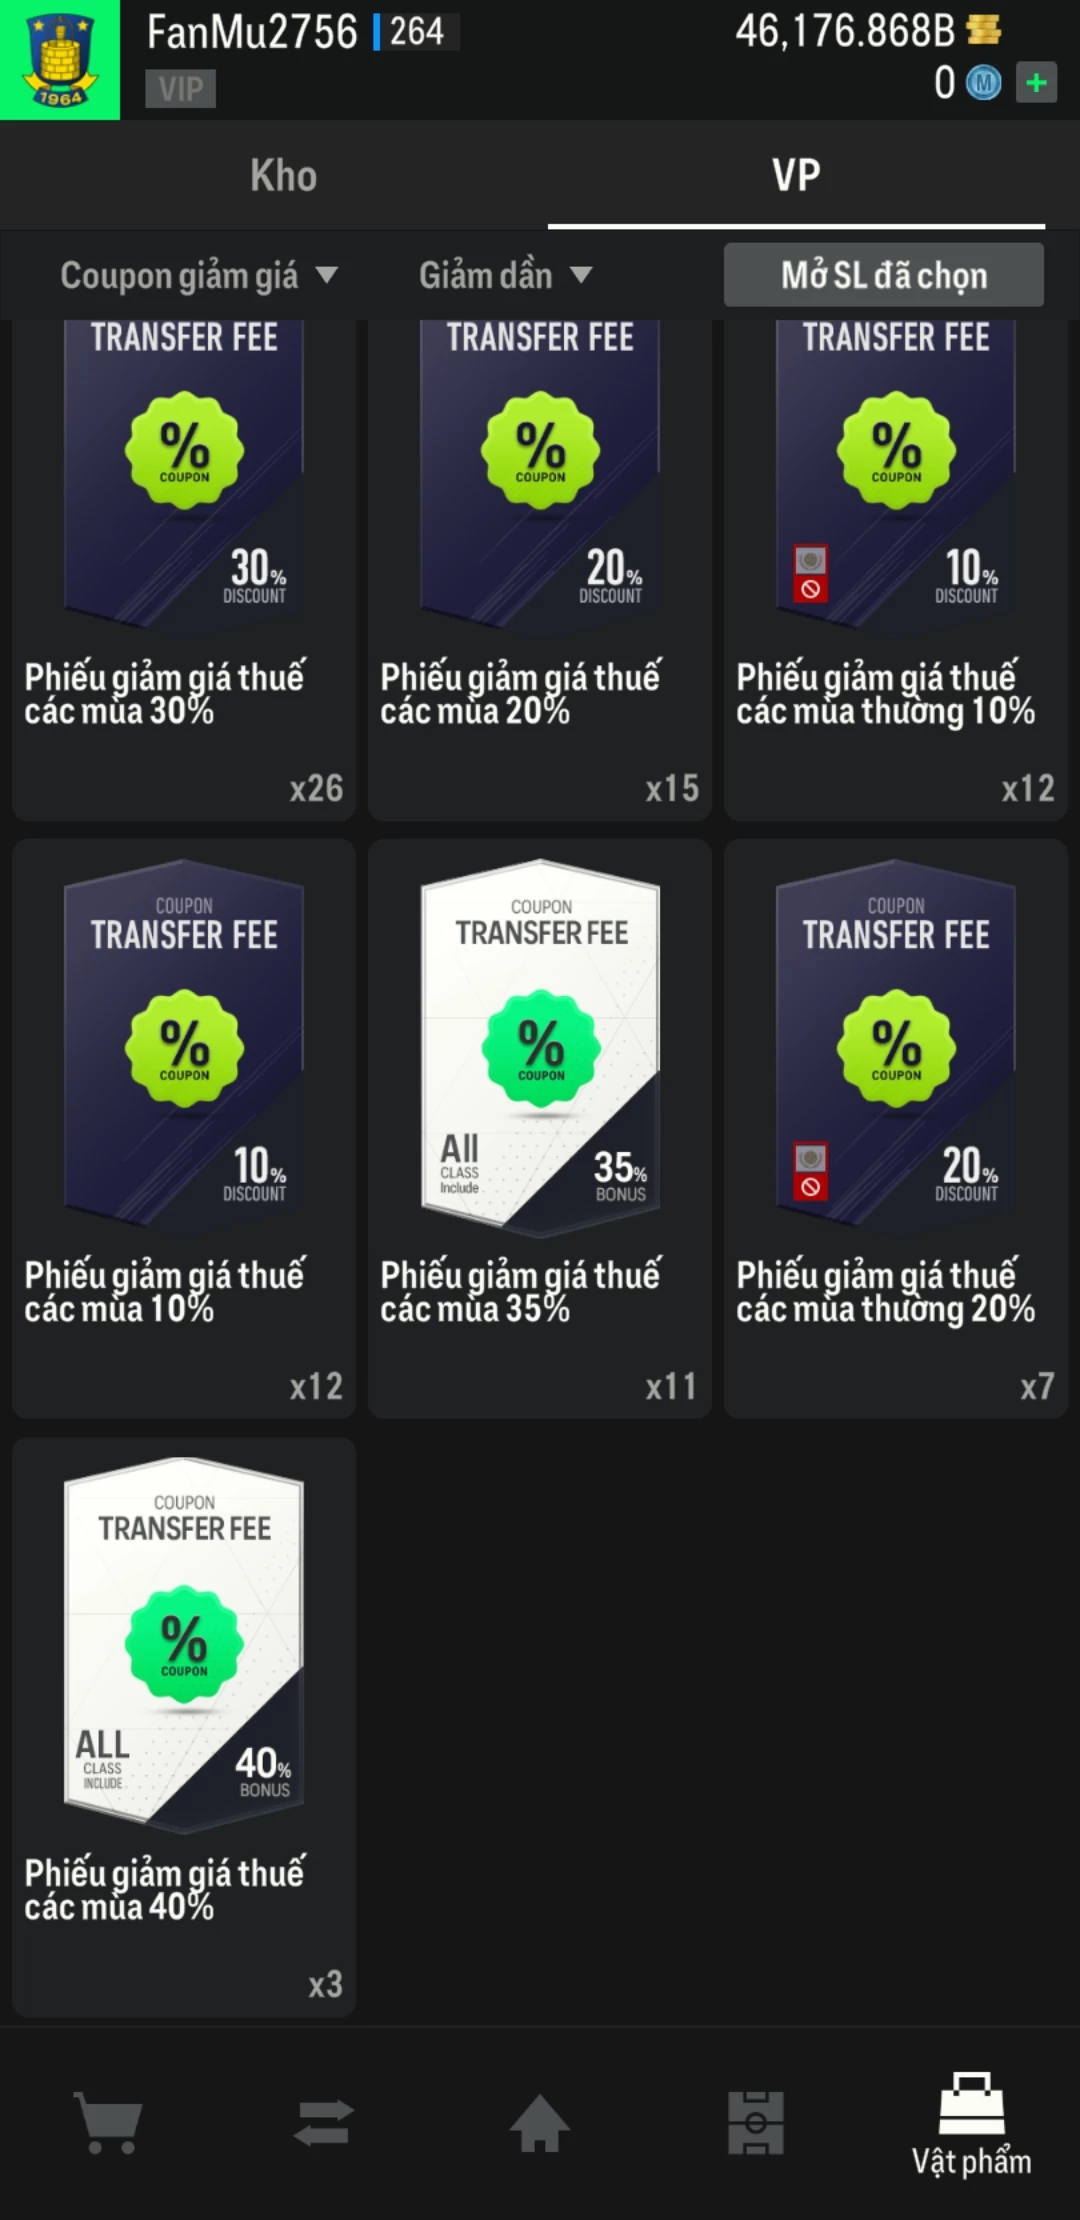This screenshot has height=2220, width=1080.
Task: Open the transfer market arrows icon
Action: point(323,2123)
